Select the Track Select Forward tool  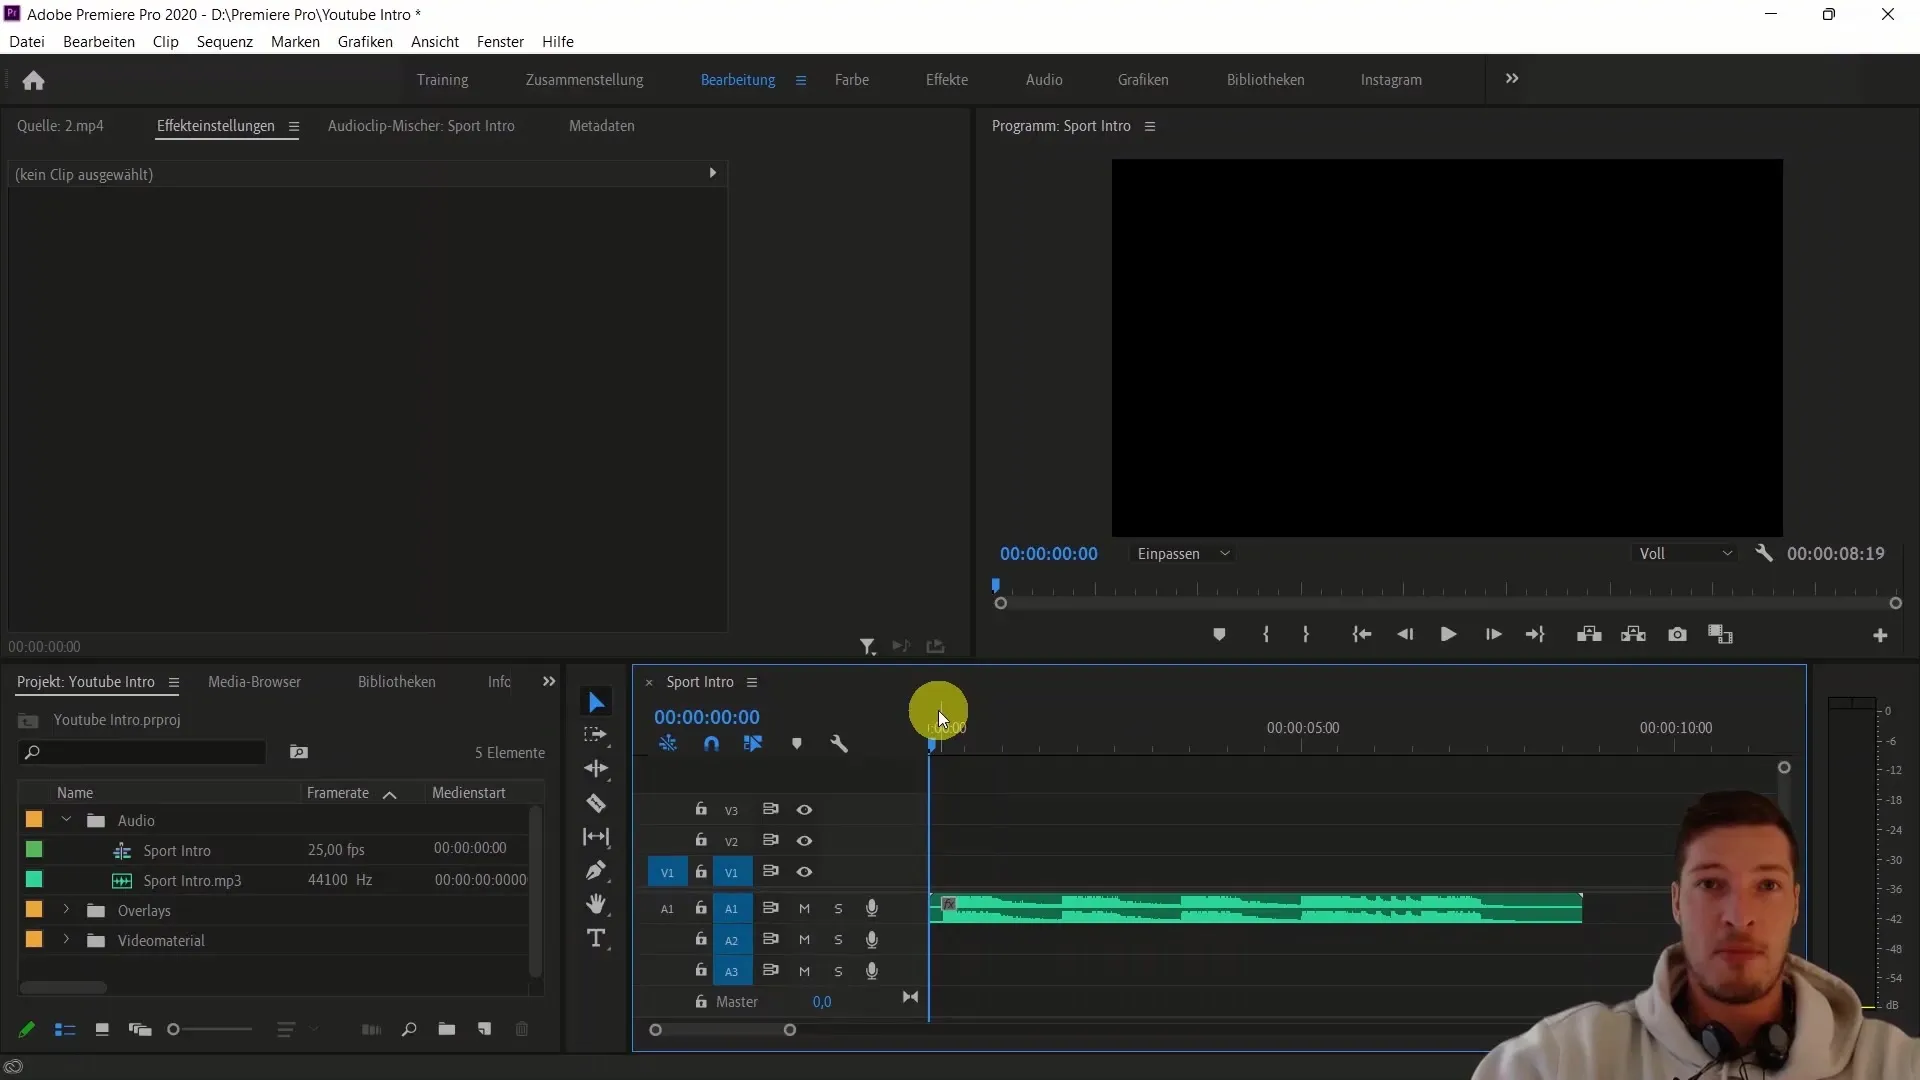(x=596, y=735)
